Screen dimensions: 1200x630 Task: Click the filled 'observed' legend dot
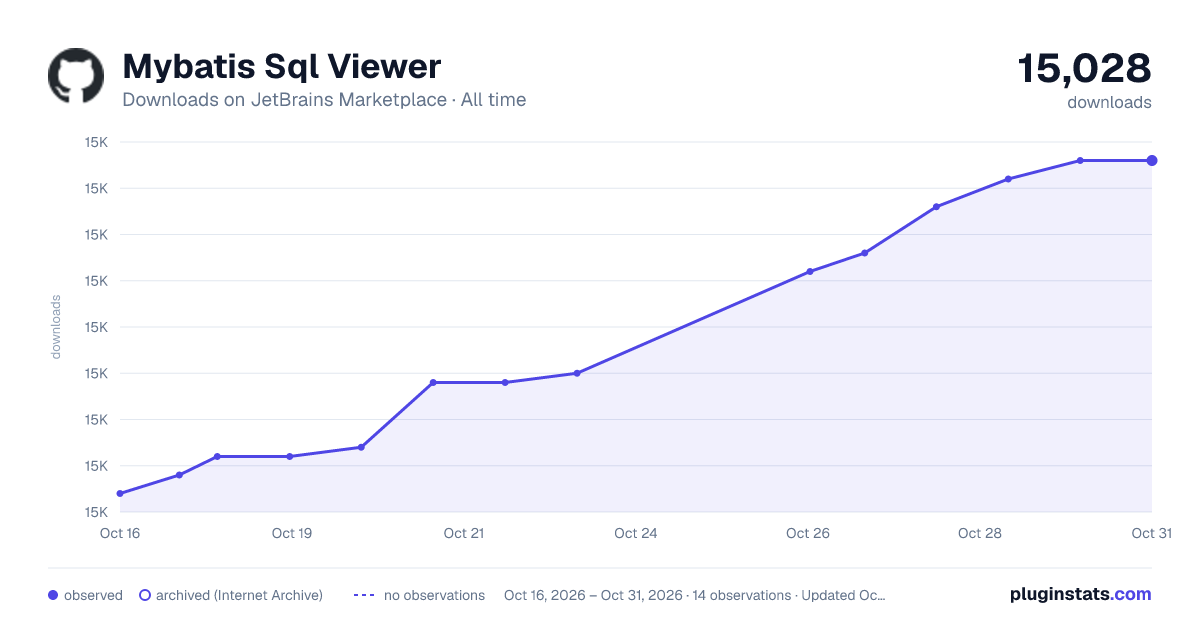(53, 595)
